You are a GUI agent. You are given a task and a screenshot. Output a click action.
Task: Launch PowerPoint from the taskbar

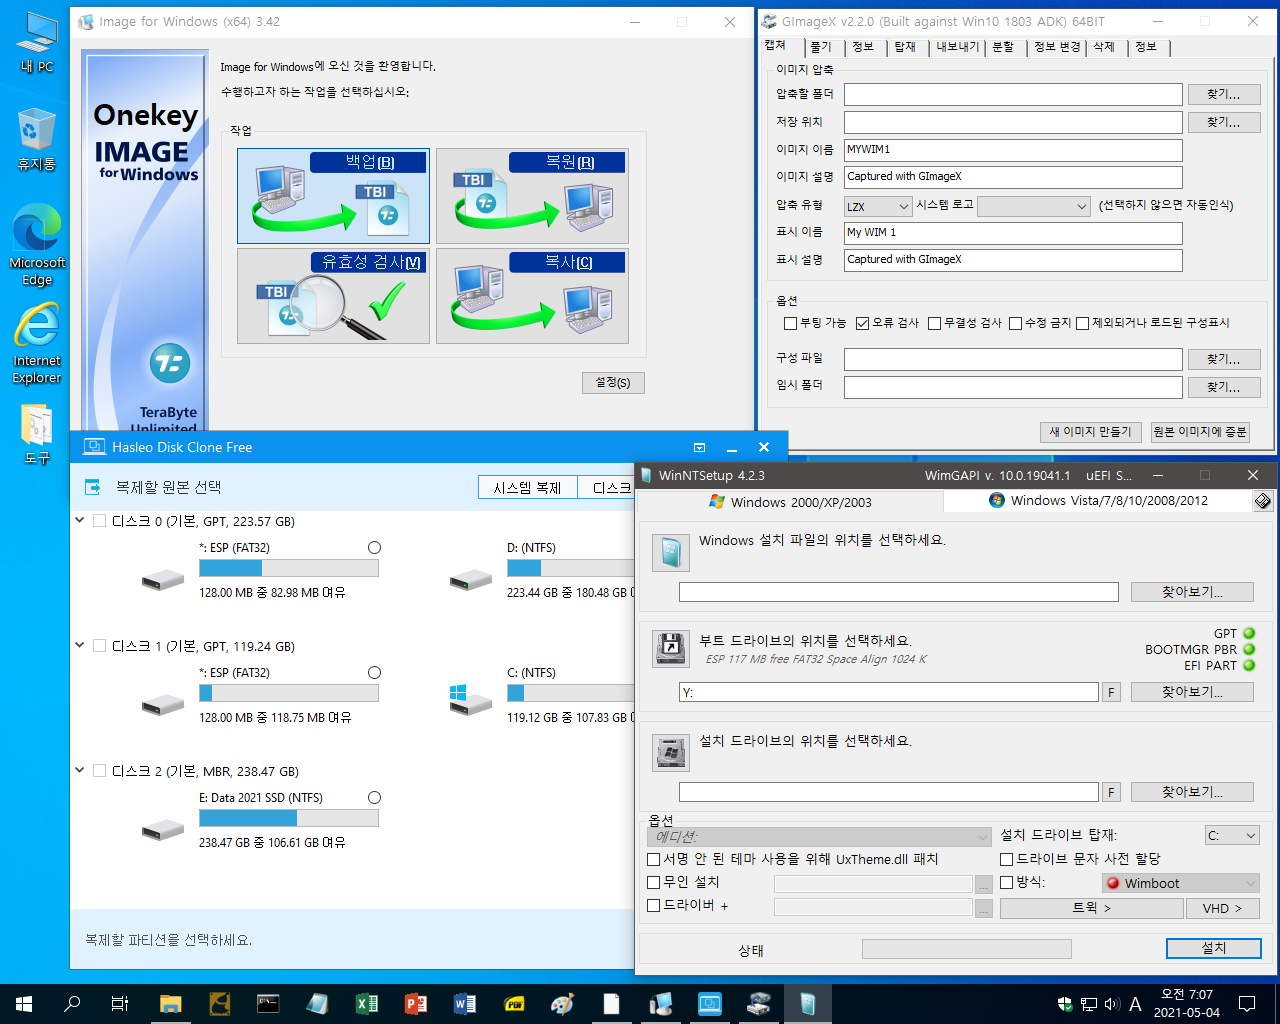pyautogui.click(x=415, y=1003)
